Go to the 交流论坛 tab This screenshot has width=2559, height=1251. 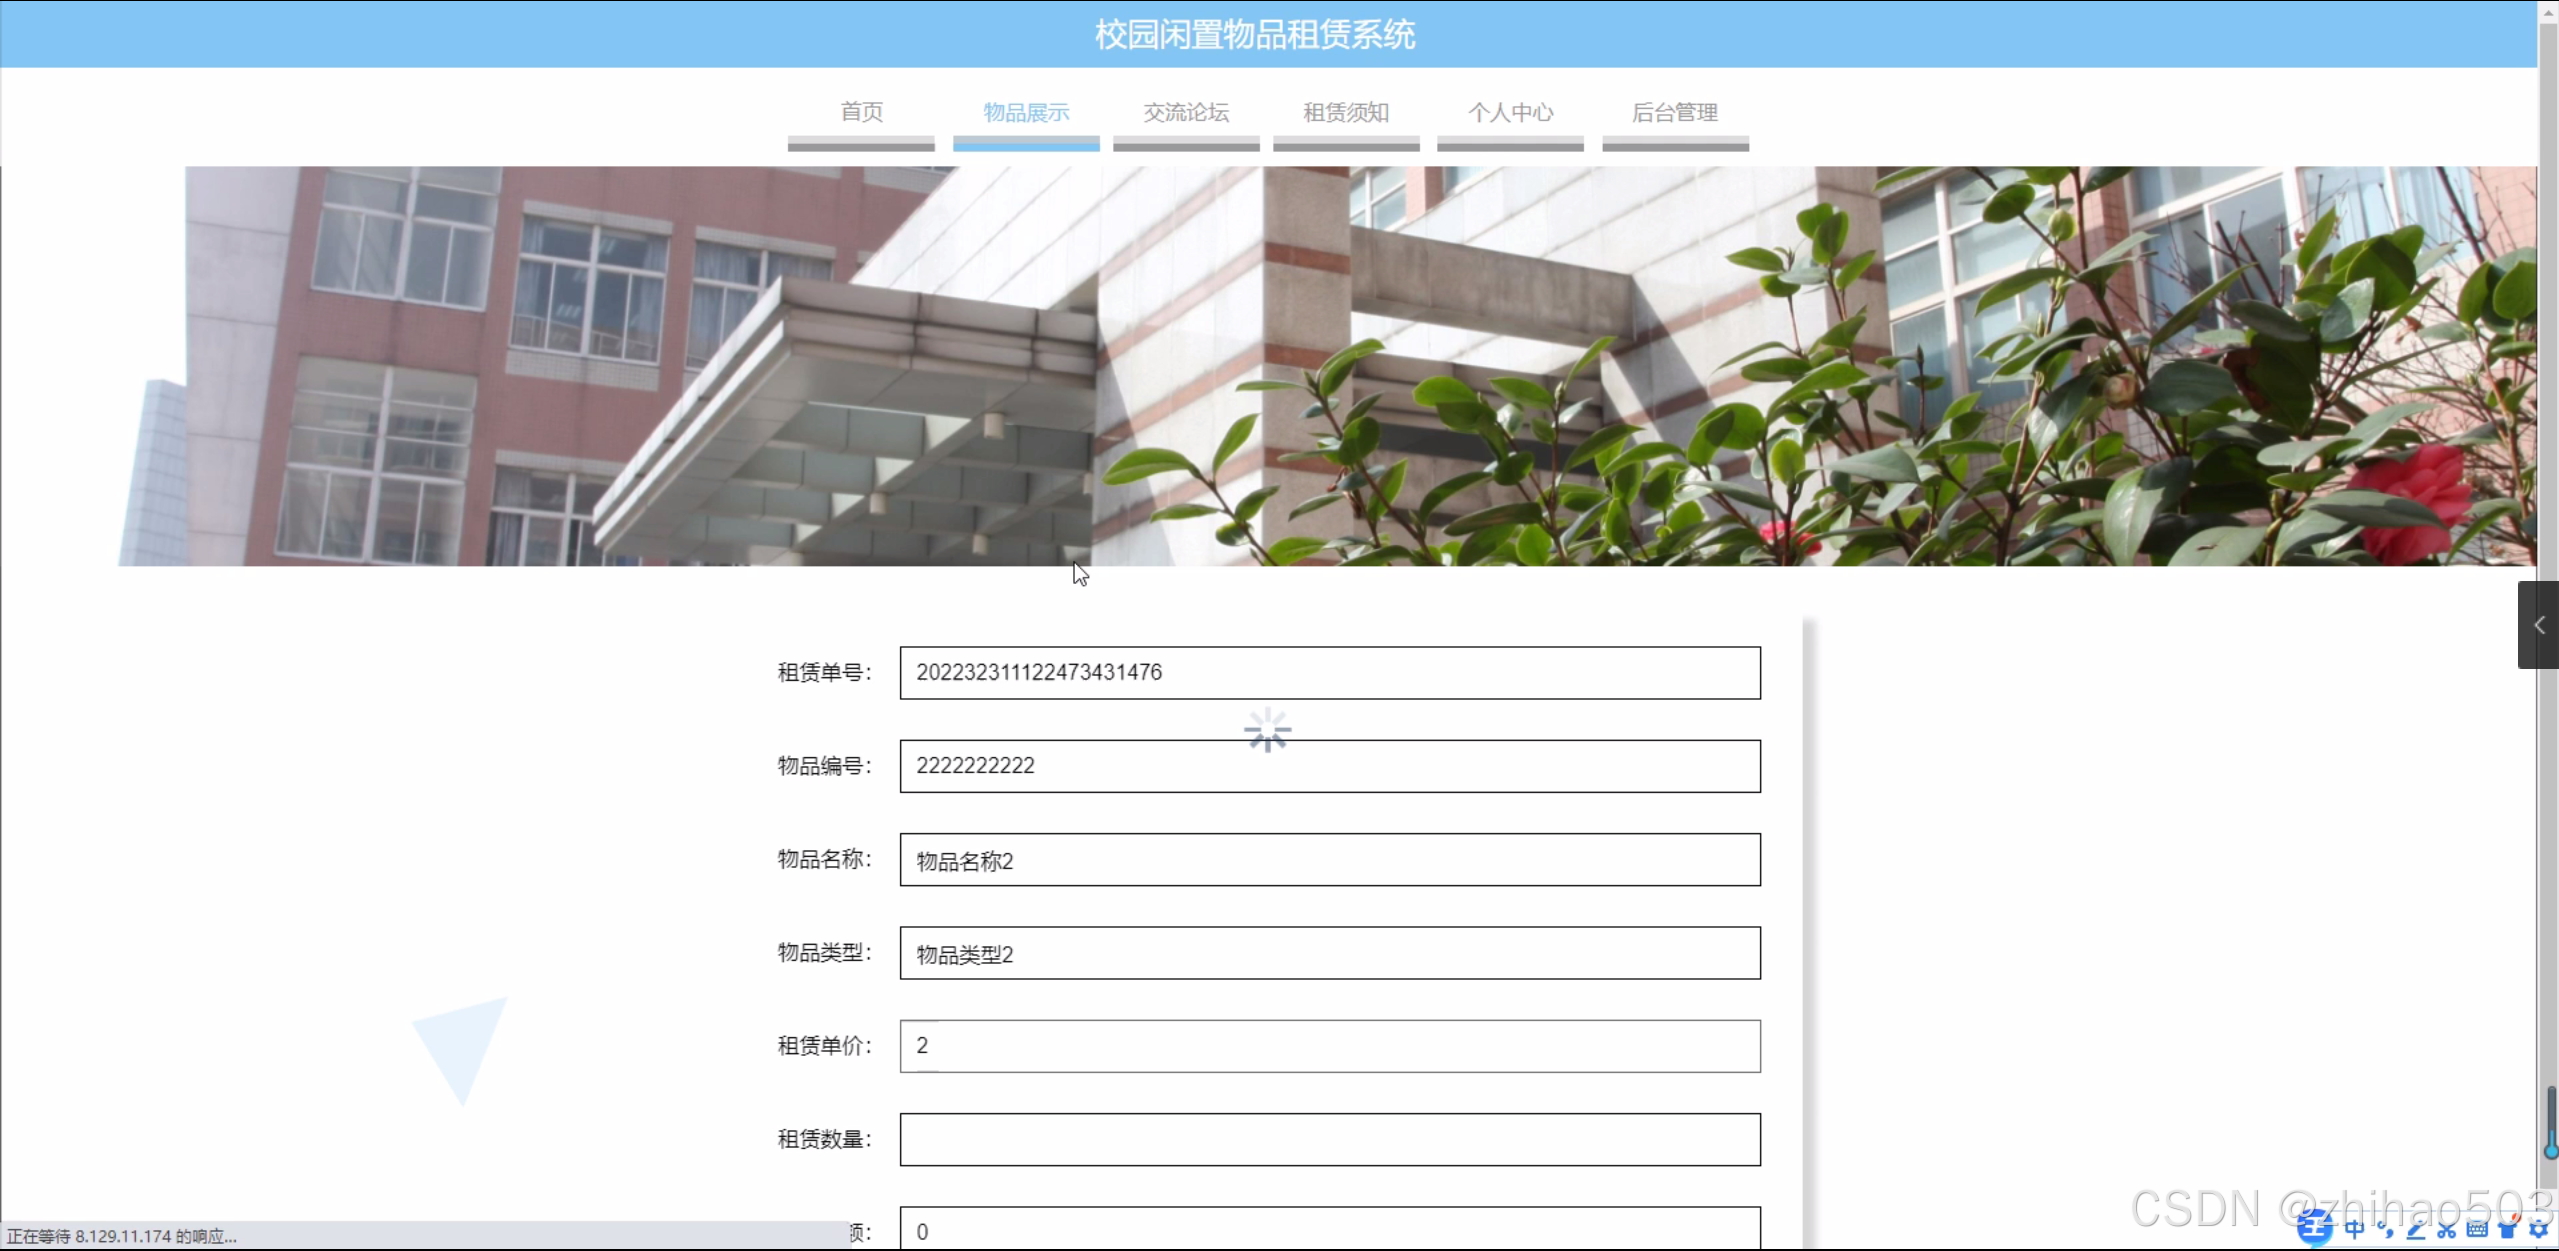pyautogui.click(x=1186, y=113)
